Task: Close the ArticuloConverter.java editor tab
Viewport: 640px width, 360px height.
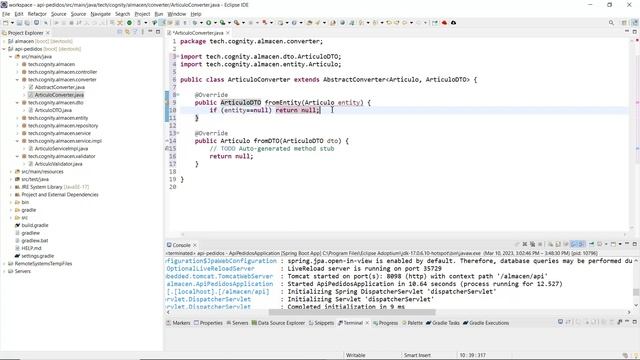Action: pos(228,33)
